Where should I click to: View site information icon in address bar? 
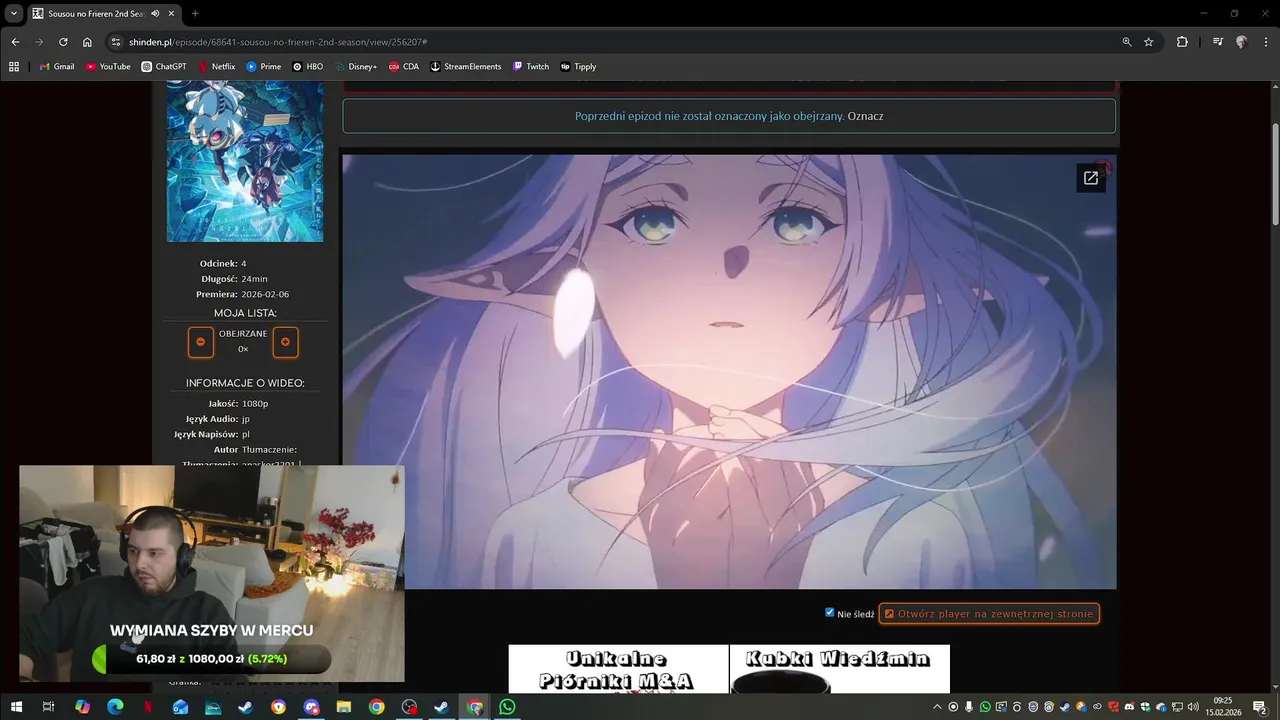point(116,42)
